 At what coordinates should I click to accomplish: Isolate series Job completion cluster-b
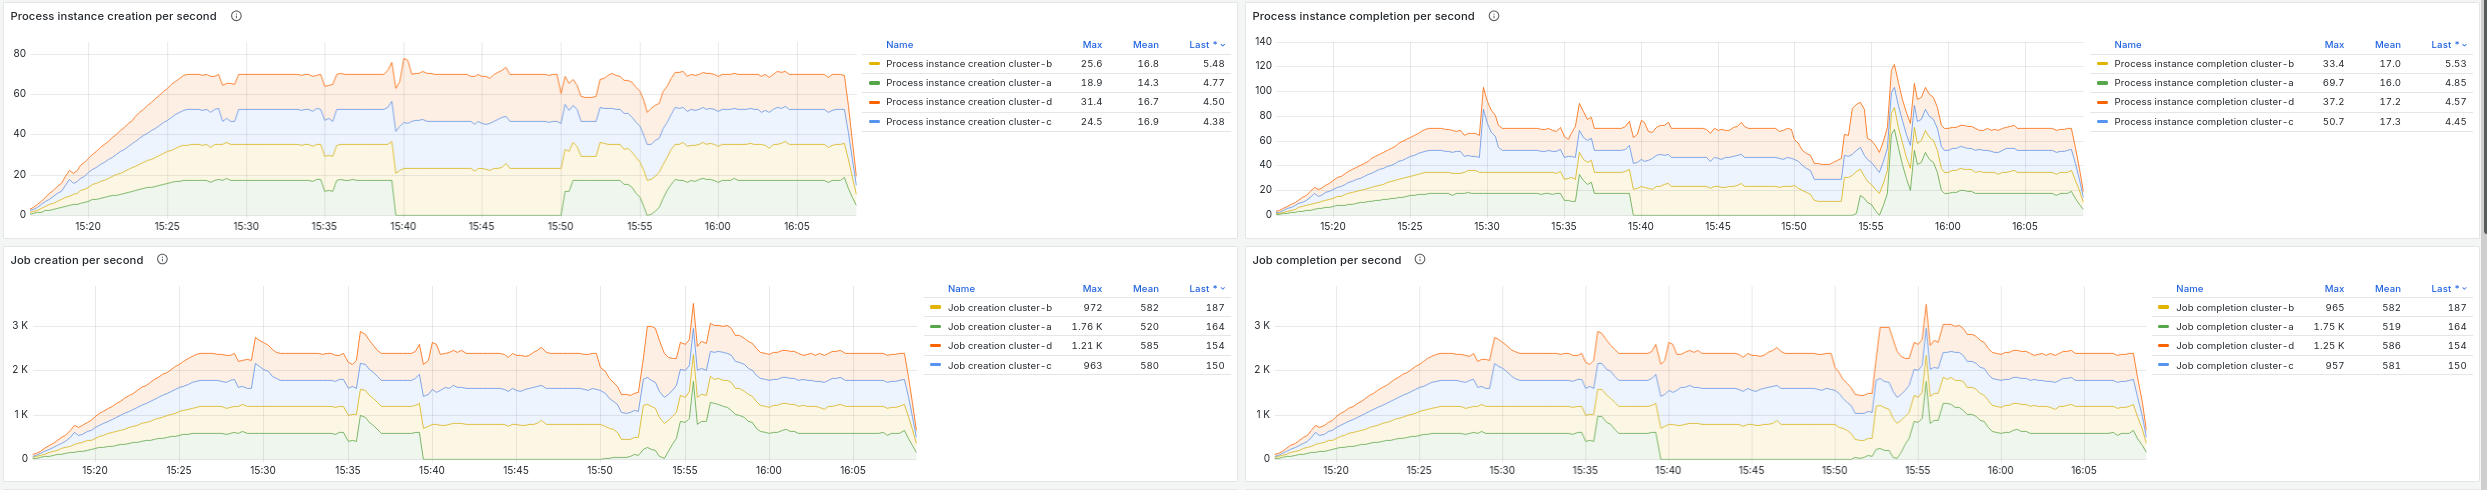tap(2235, 308)
